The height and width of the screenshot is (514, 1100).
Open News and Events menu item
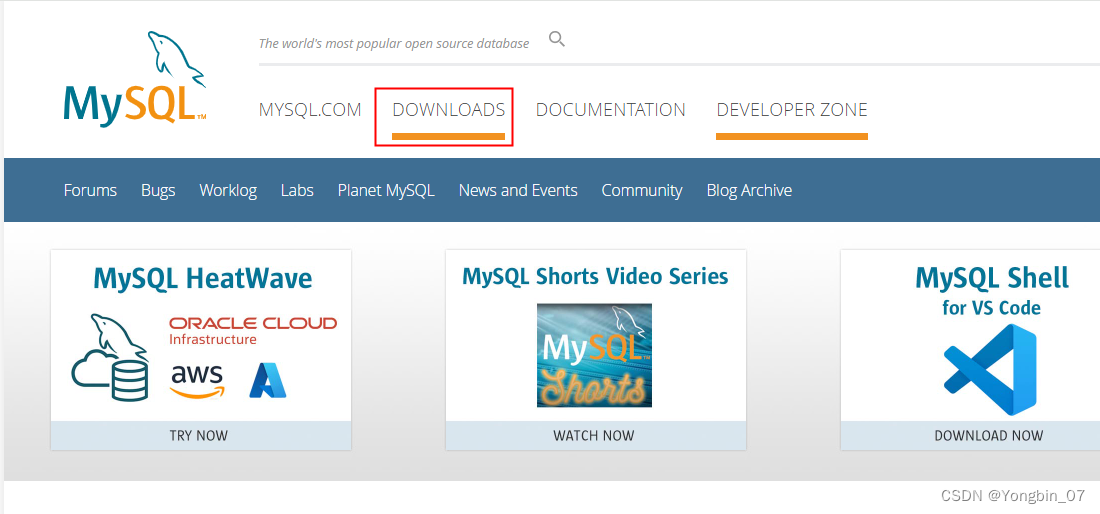pos(518,190)
